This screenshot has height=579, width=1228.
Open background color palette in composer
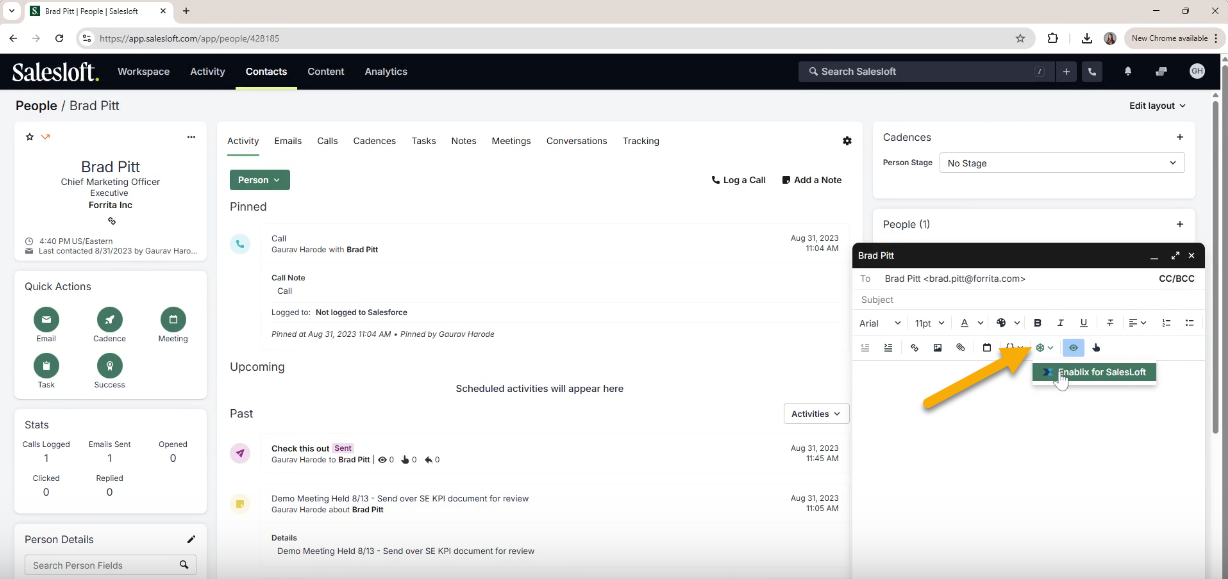pyautogui.click(x=1008, y=323)
